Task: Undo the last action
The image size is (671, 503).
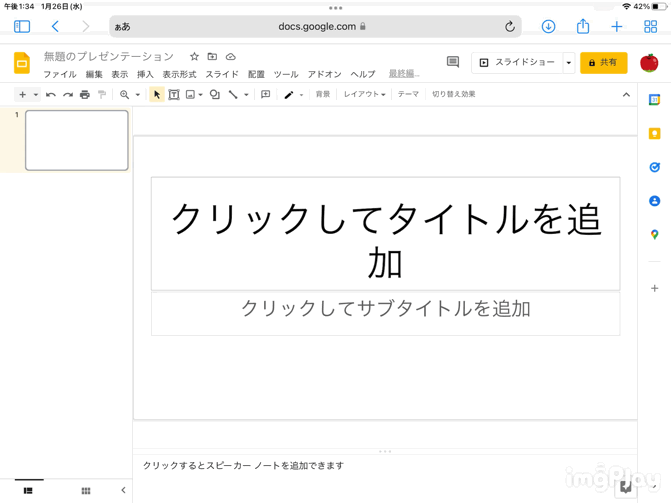Action: point(50,95)
